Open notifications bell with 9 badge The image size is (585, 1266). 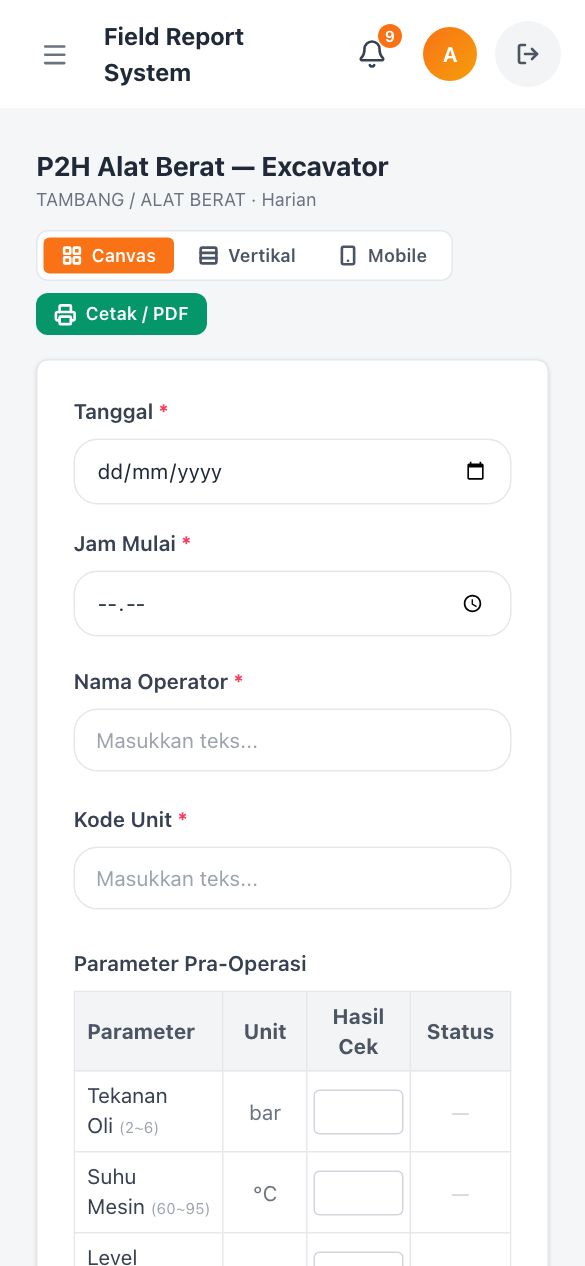pyautogui.click(x=372, y=54)
